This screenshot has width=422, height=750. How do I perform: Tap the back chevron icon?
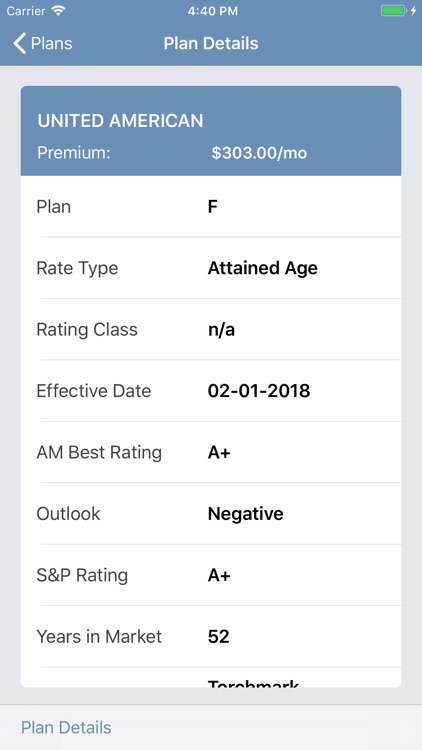click(19, 44)
